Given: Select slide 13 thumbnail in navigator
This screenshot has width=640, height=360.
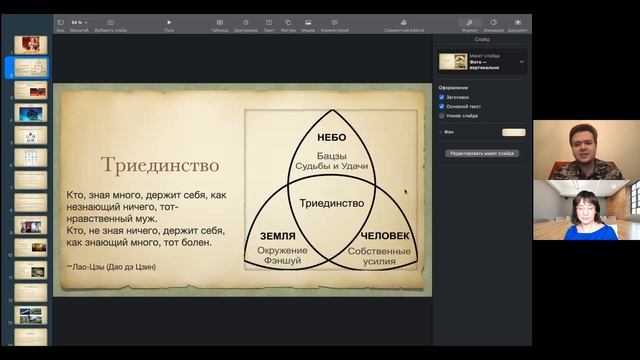Looking at the screenshot, I should (31, 316).
